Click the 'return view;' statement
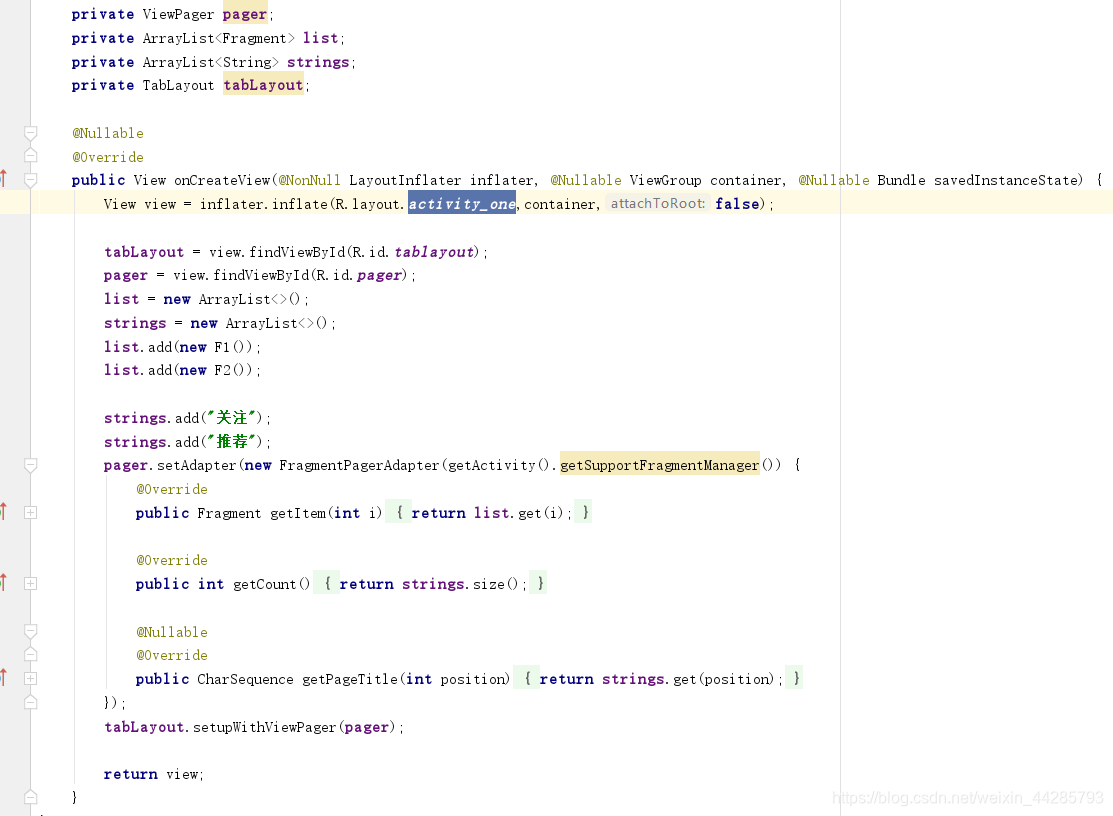This screenshot has width=1113, height=816. 153,774
